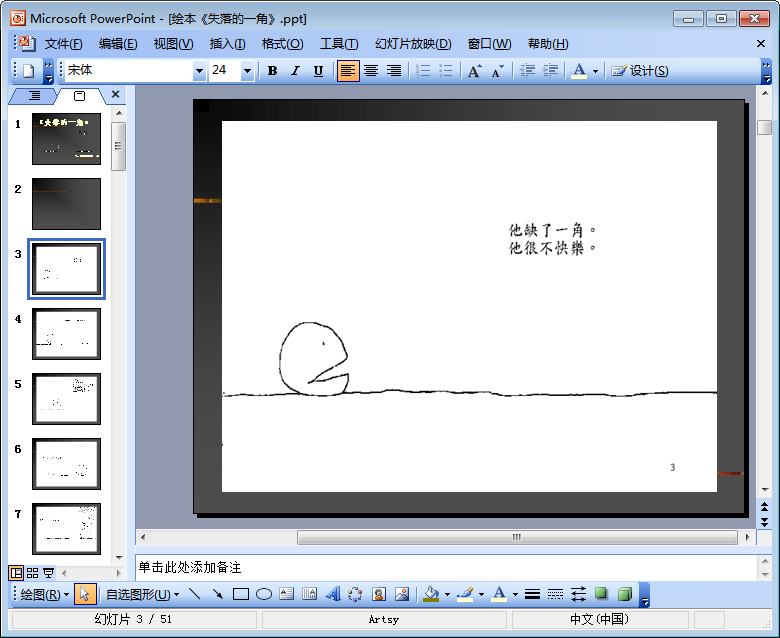780x638 pixels.
Task: Apply fill color with paint bucket
Action: click(431, 594)
